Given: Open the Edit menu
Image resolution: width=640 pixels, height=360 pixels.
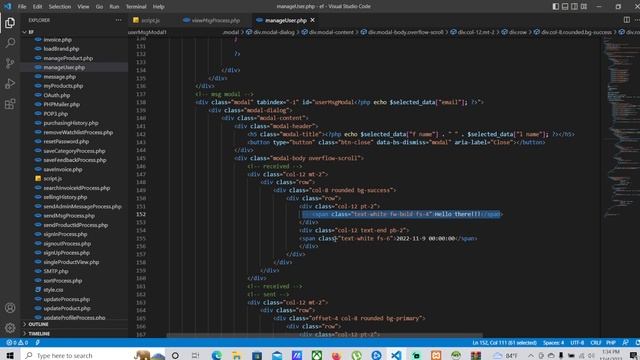Looking at the screenshot, I should click(x=37, y=7).
